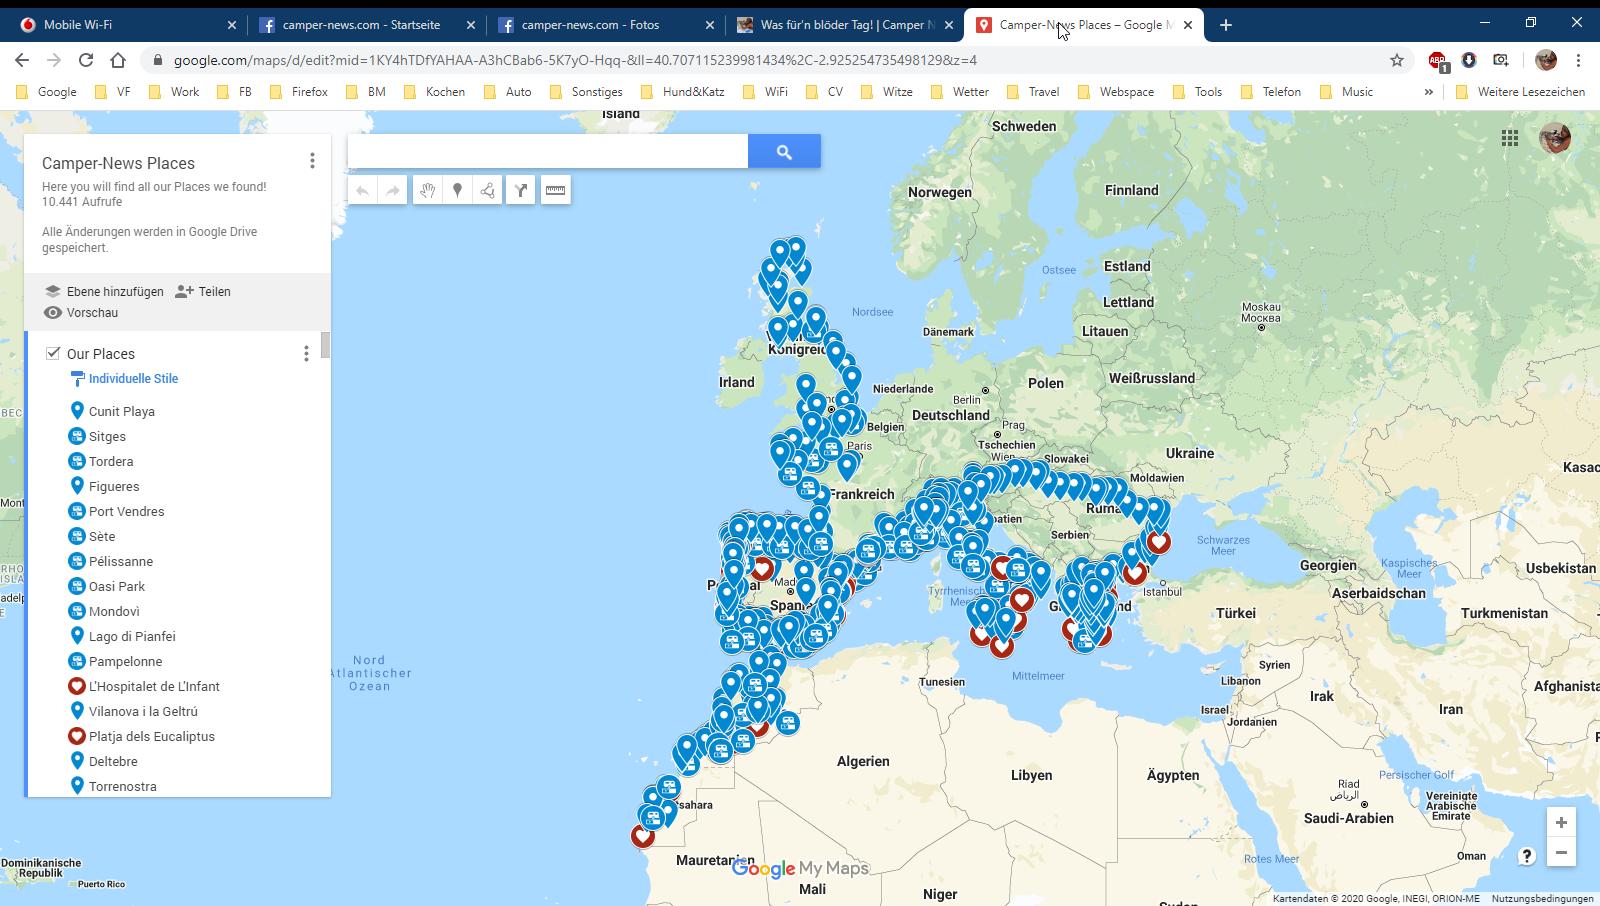Switch to the Mobile Wi-Fi tab
The width and height of the screenshot is (1600, 906).
pos(124,25)
